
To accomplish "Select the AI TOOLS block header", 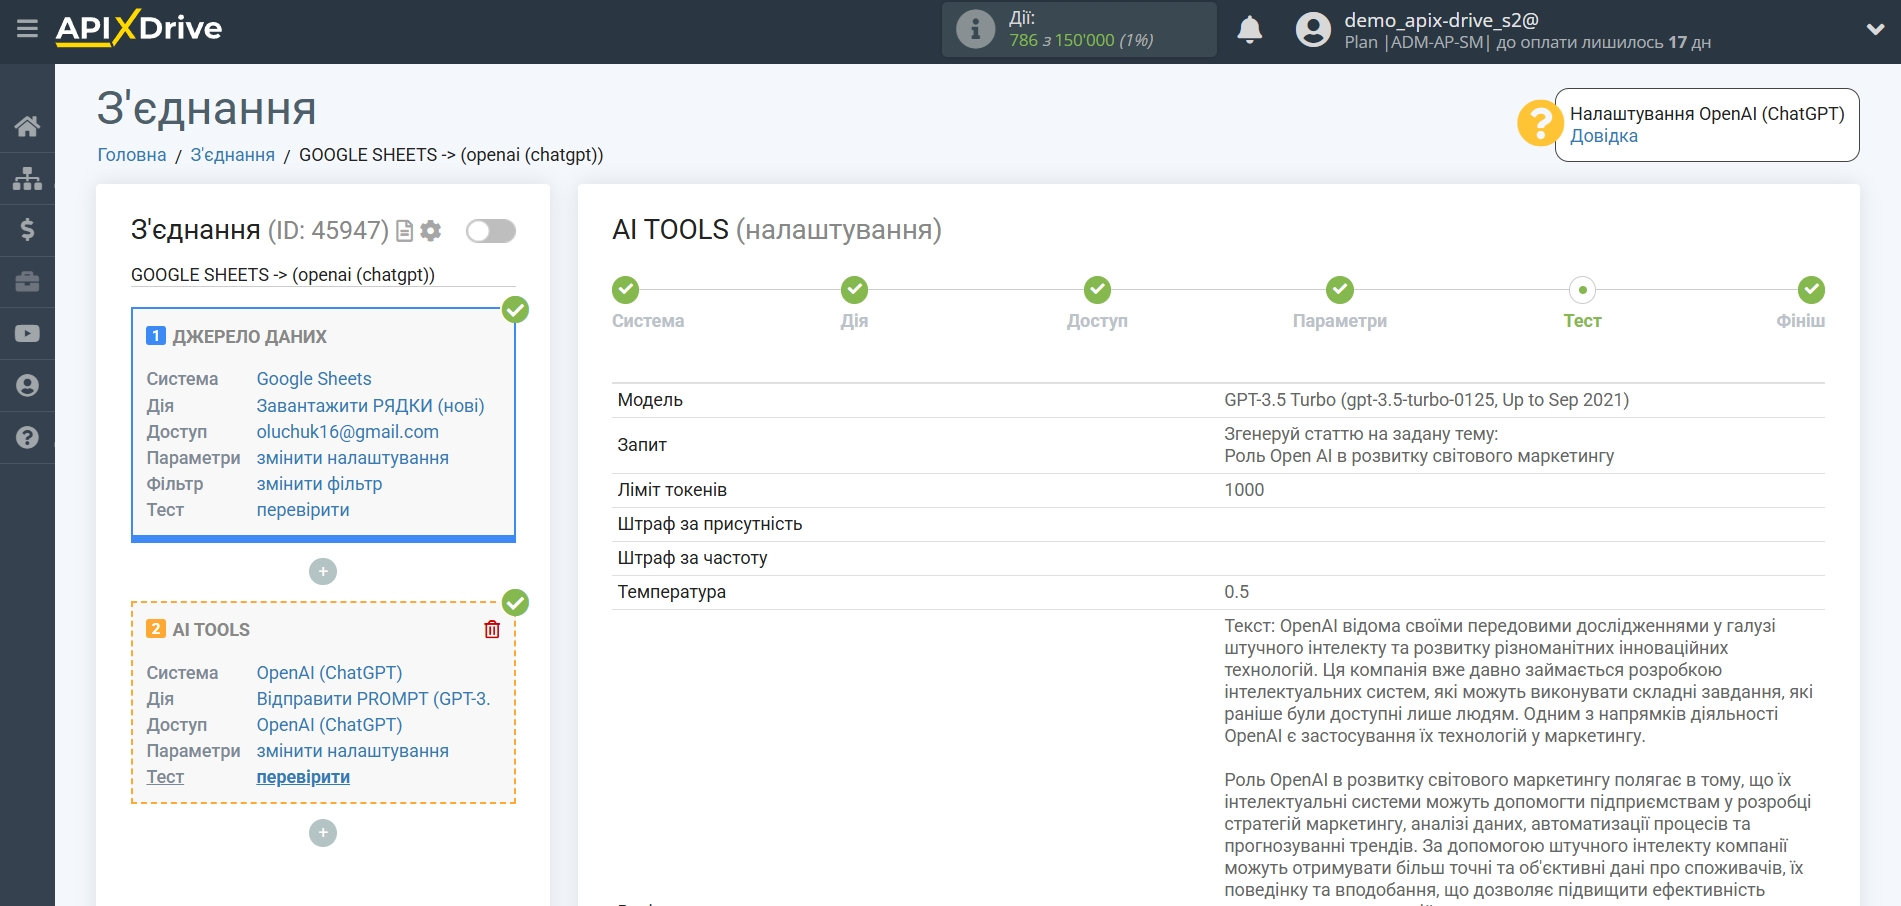I will coord(211,630).
